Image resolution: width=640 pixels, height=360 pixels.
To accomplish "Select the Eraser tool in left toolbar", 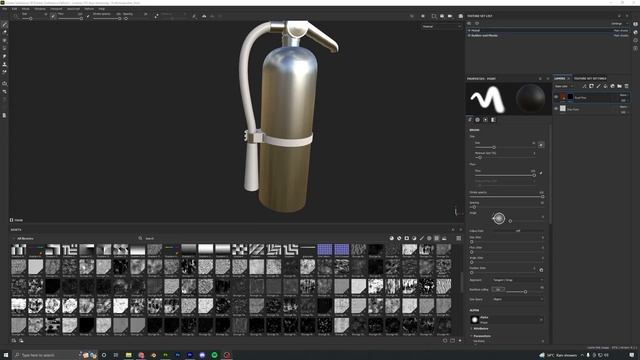I will pos(4,32).
